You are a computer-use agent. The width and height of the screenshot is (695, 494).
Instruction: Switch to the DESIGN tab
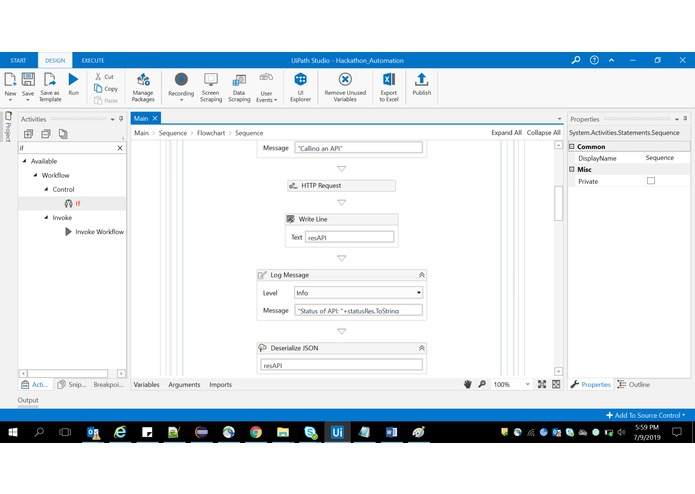point(55,60)
